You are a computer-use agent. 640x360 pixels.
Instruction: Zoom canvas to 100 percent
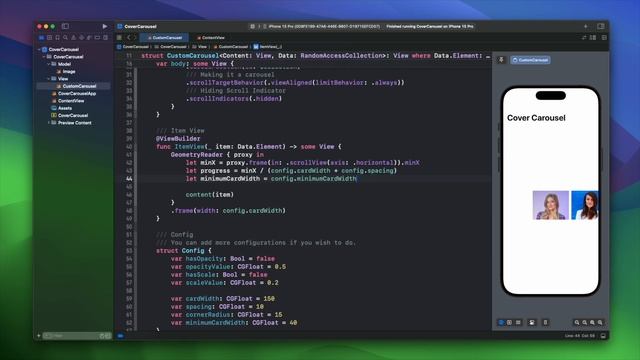point(584,322)
